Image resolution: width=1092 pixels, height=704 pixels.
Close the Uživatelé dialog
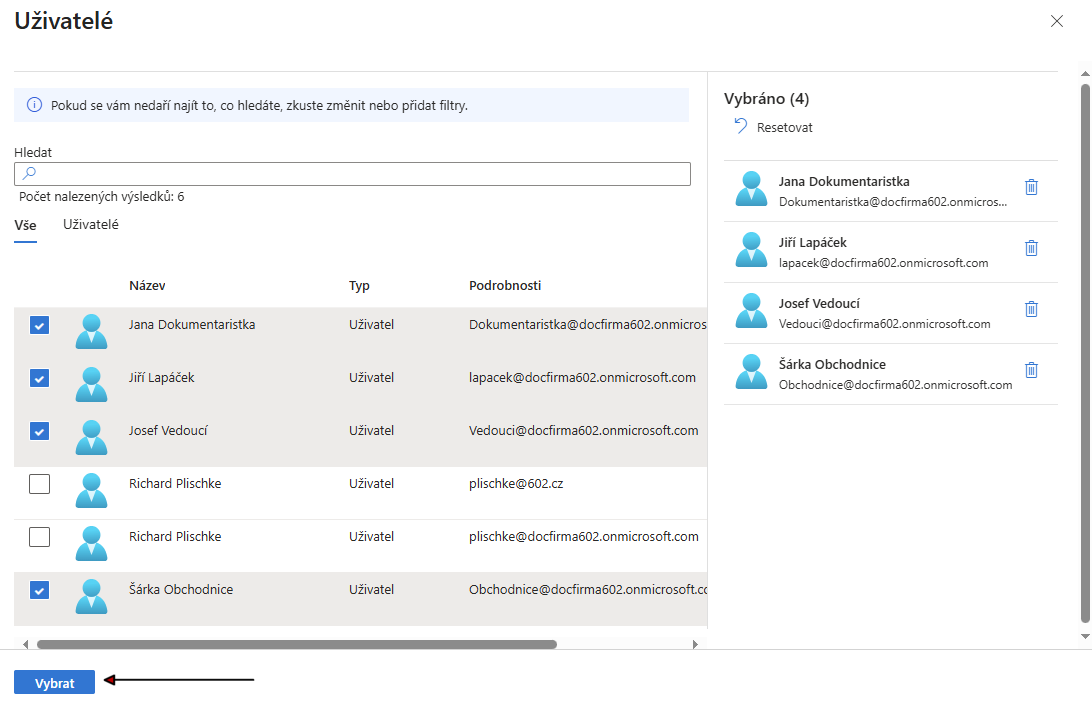[1056, 22]
